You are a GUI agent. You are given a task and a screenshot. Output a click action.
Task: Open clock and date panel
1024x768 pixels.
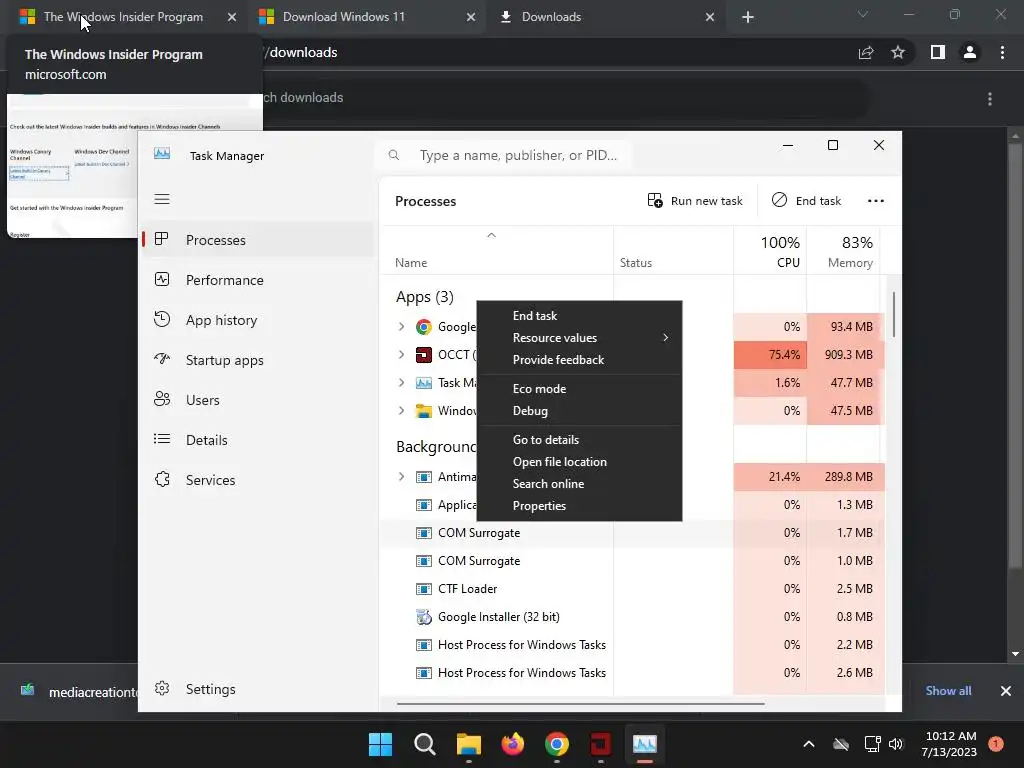click(x=949, y=744)
